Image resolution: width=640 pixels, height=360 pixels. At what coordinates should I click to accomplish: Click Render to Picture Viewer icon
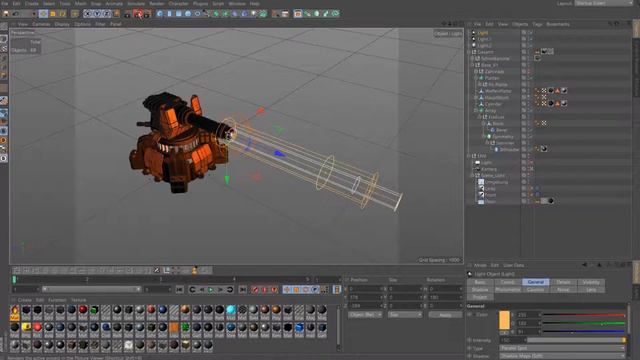pos(138,14)
